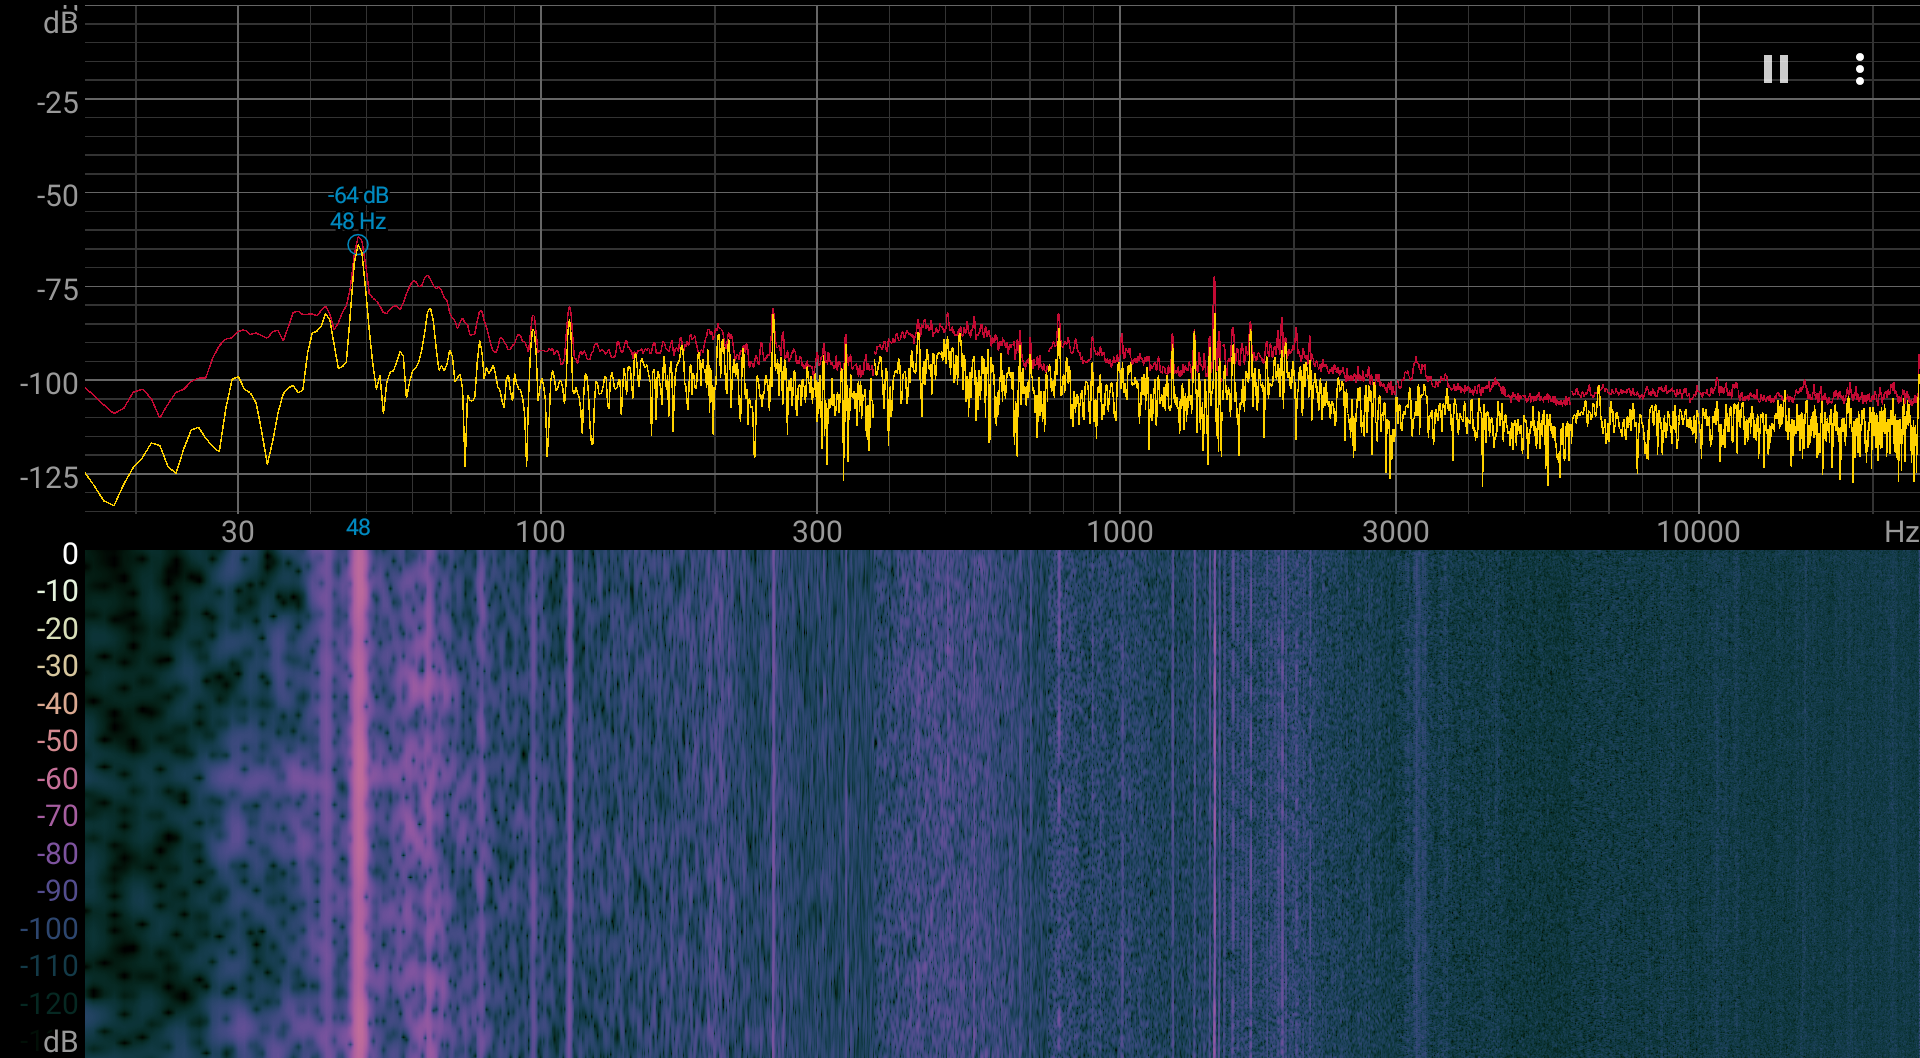Click the '-20' spectrogram color scale label

[57, 629]
